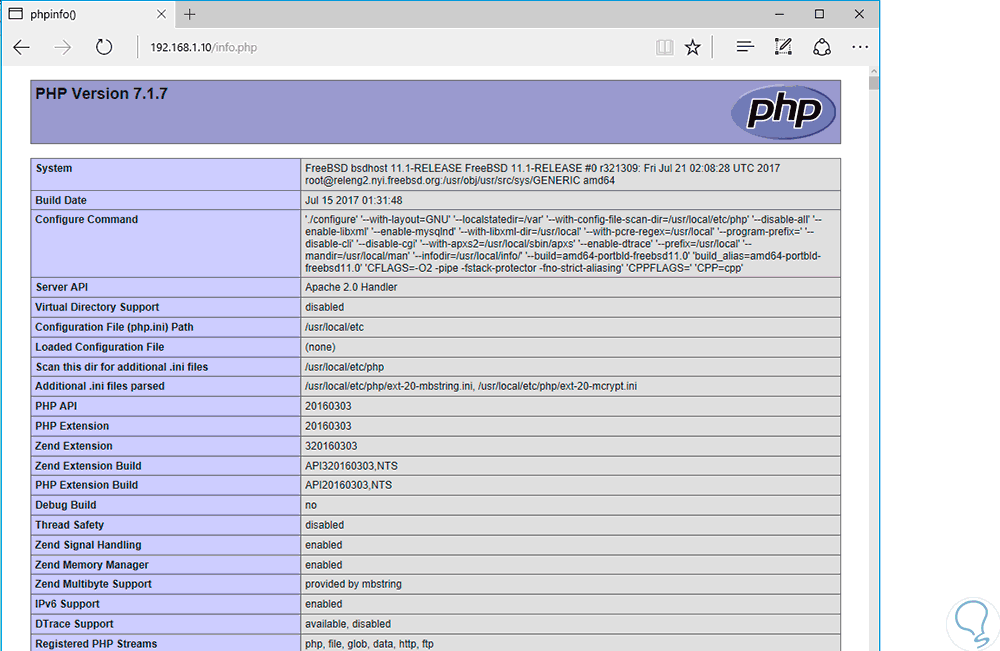
Task: Click the PHP API label
Action: pos(56,406)
